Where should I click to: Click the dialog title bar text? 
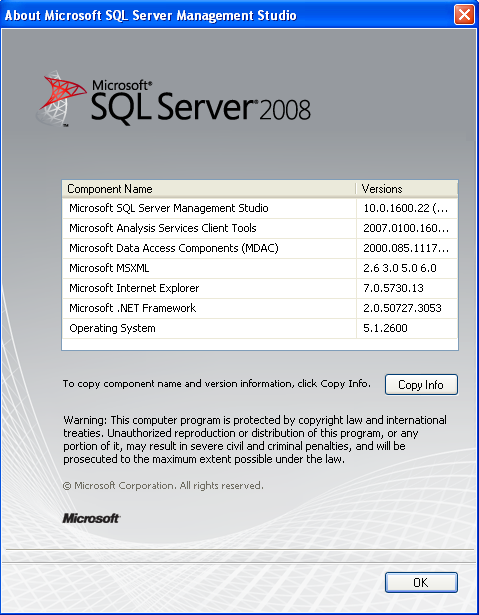coord(151,15)
